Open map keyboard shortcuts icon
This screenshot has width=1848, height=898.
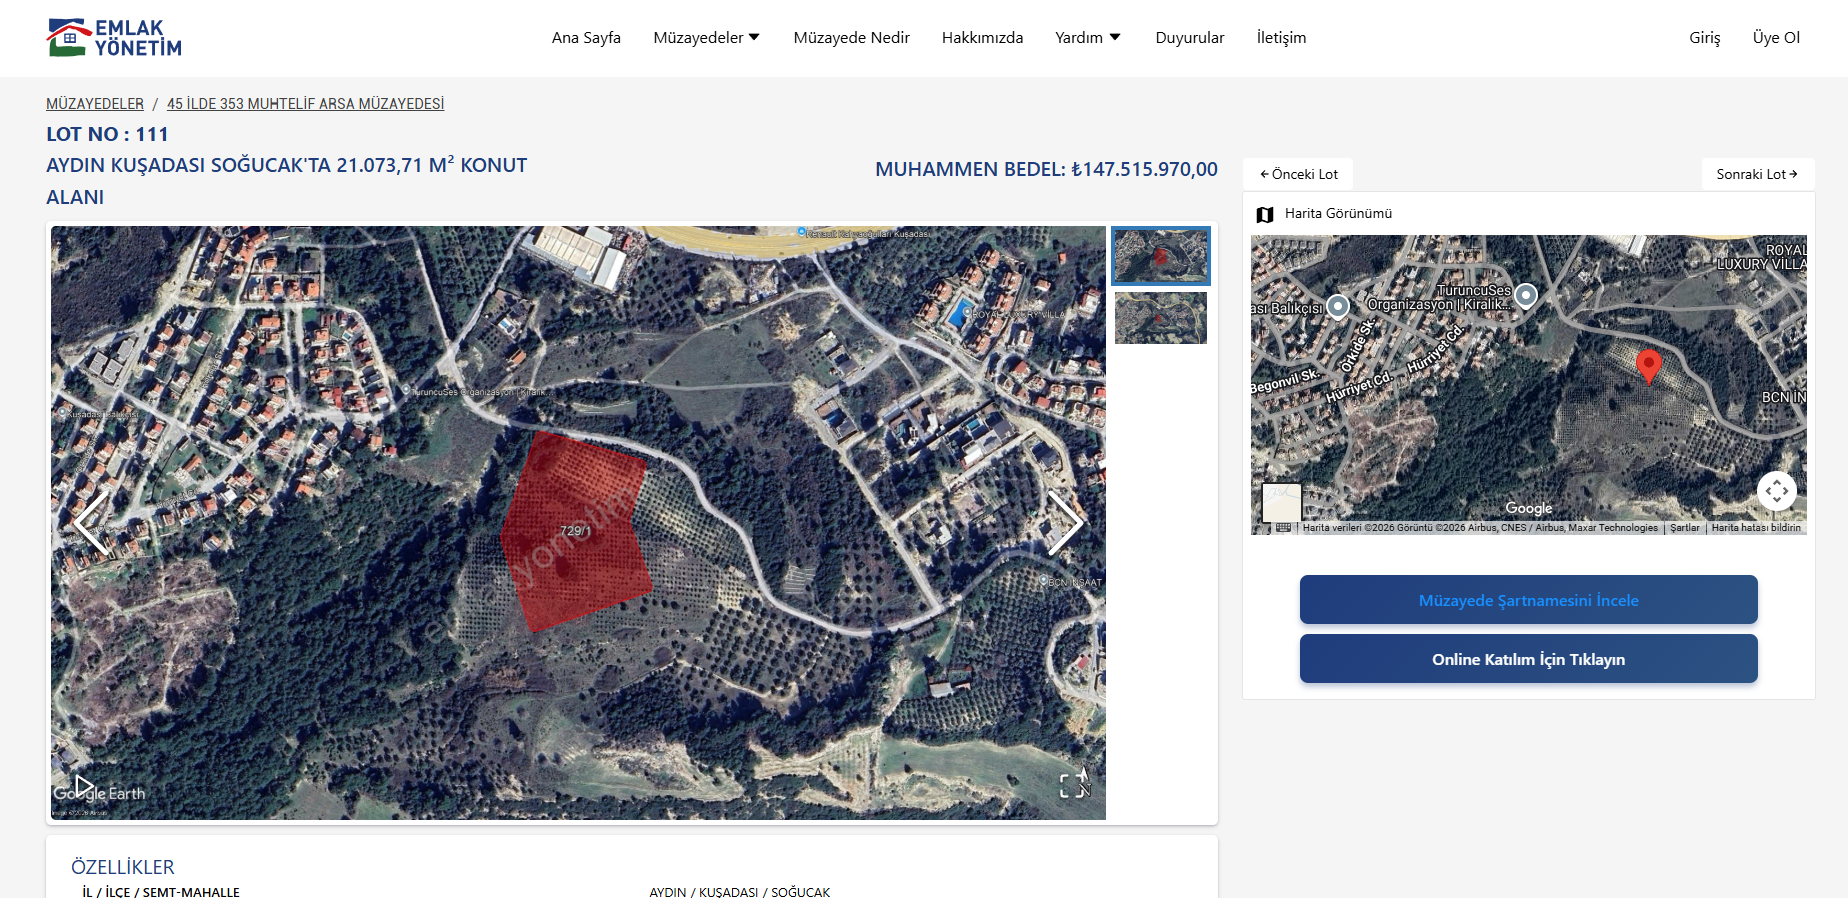point(1283,528)
